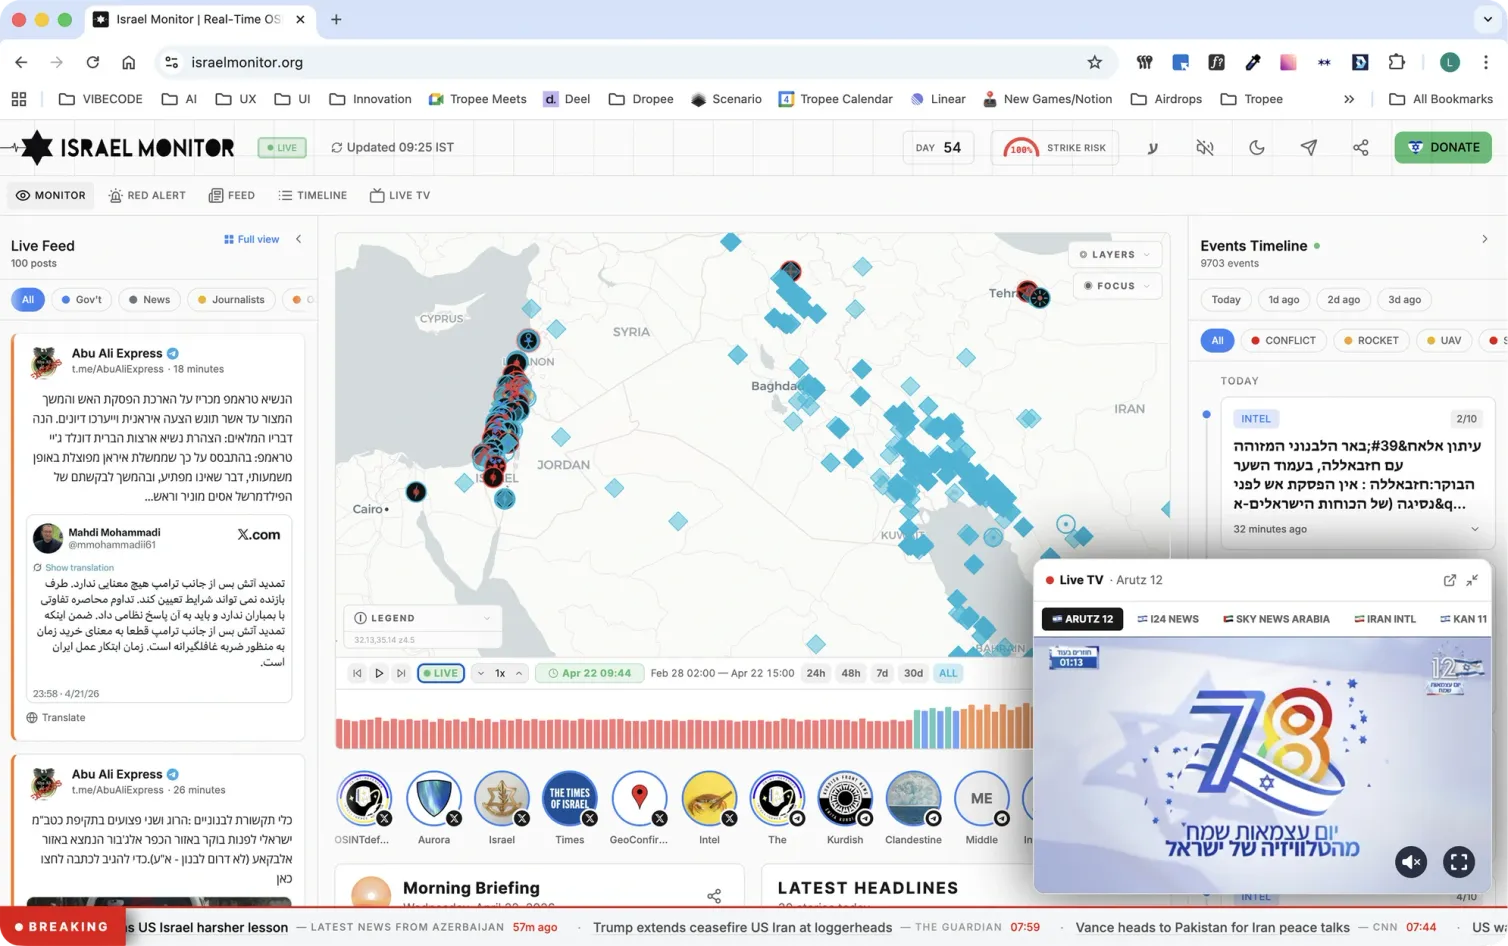Open the Red Alert tab
1508x946 pixels.
(x=147, y=196)
